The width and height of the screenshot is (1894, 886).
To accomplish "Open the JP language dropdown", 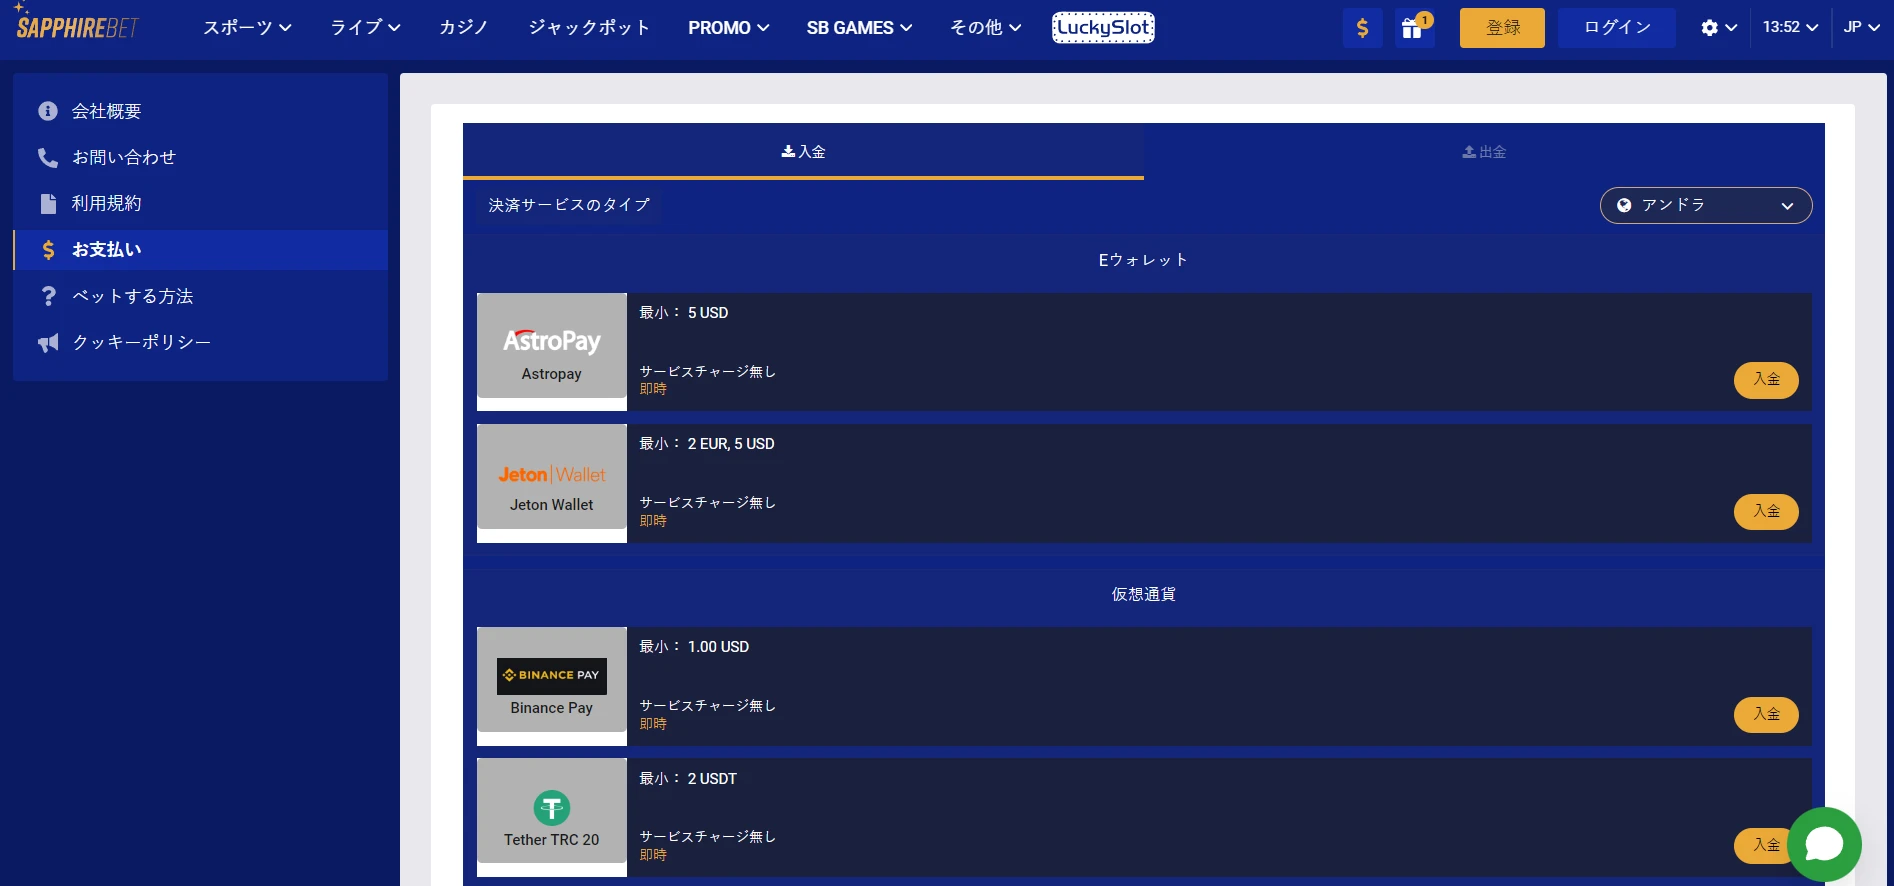I will [1862, 28].
